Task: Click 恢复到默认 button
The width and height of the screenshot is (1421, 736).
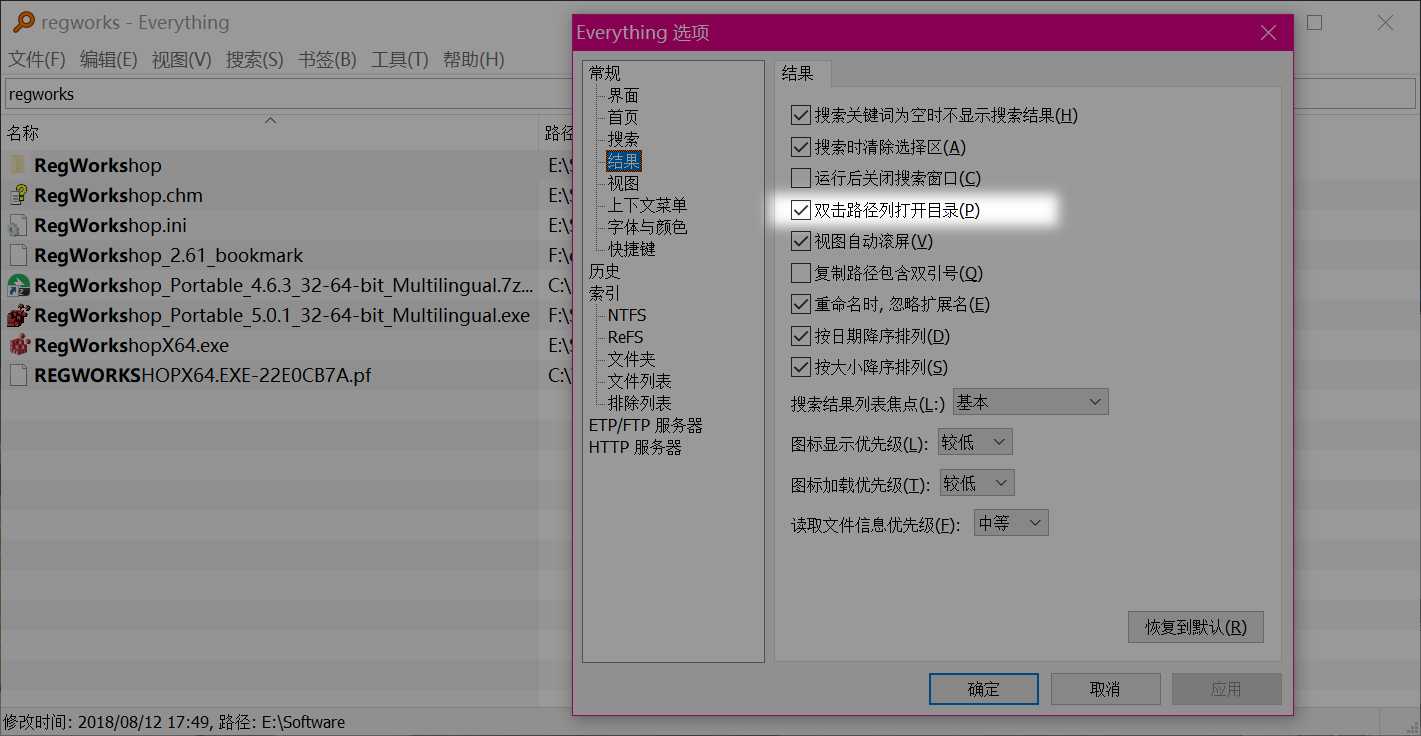Action: point(1195,627)
